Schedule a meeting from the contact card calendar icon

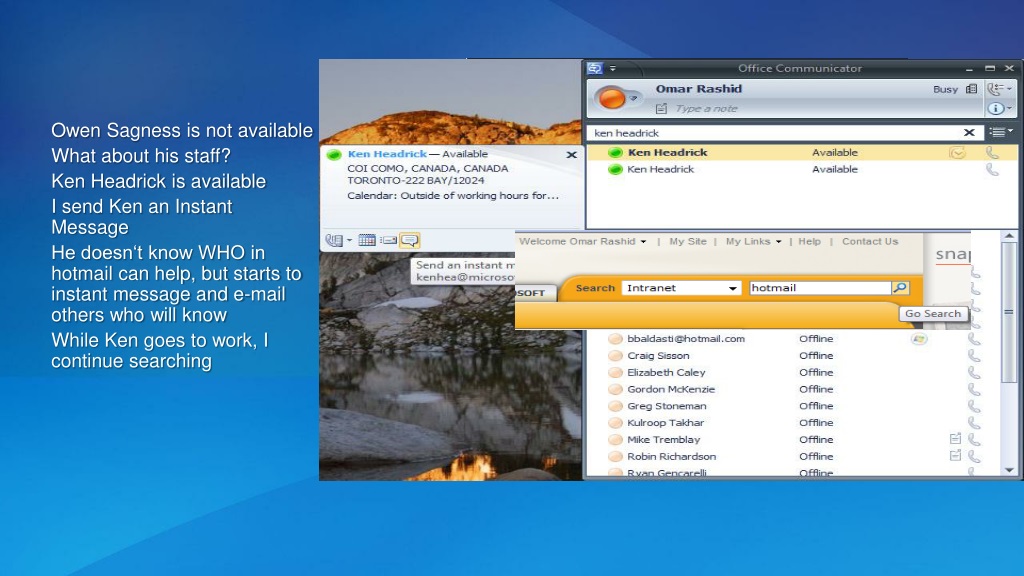[x=367, y=240]
